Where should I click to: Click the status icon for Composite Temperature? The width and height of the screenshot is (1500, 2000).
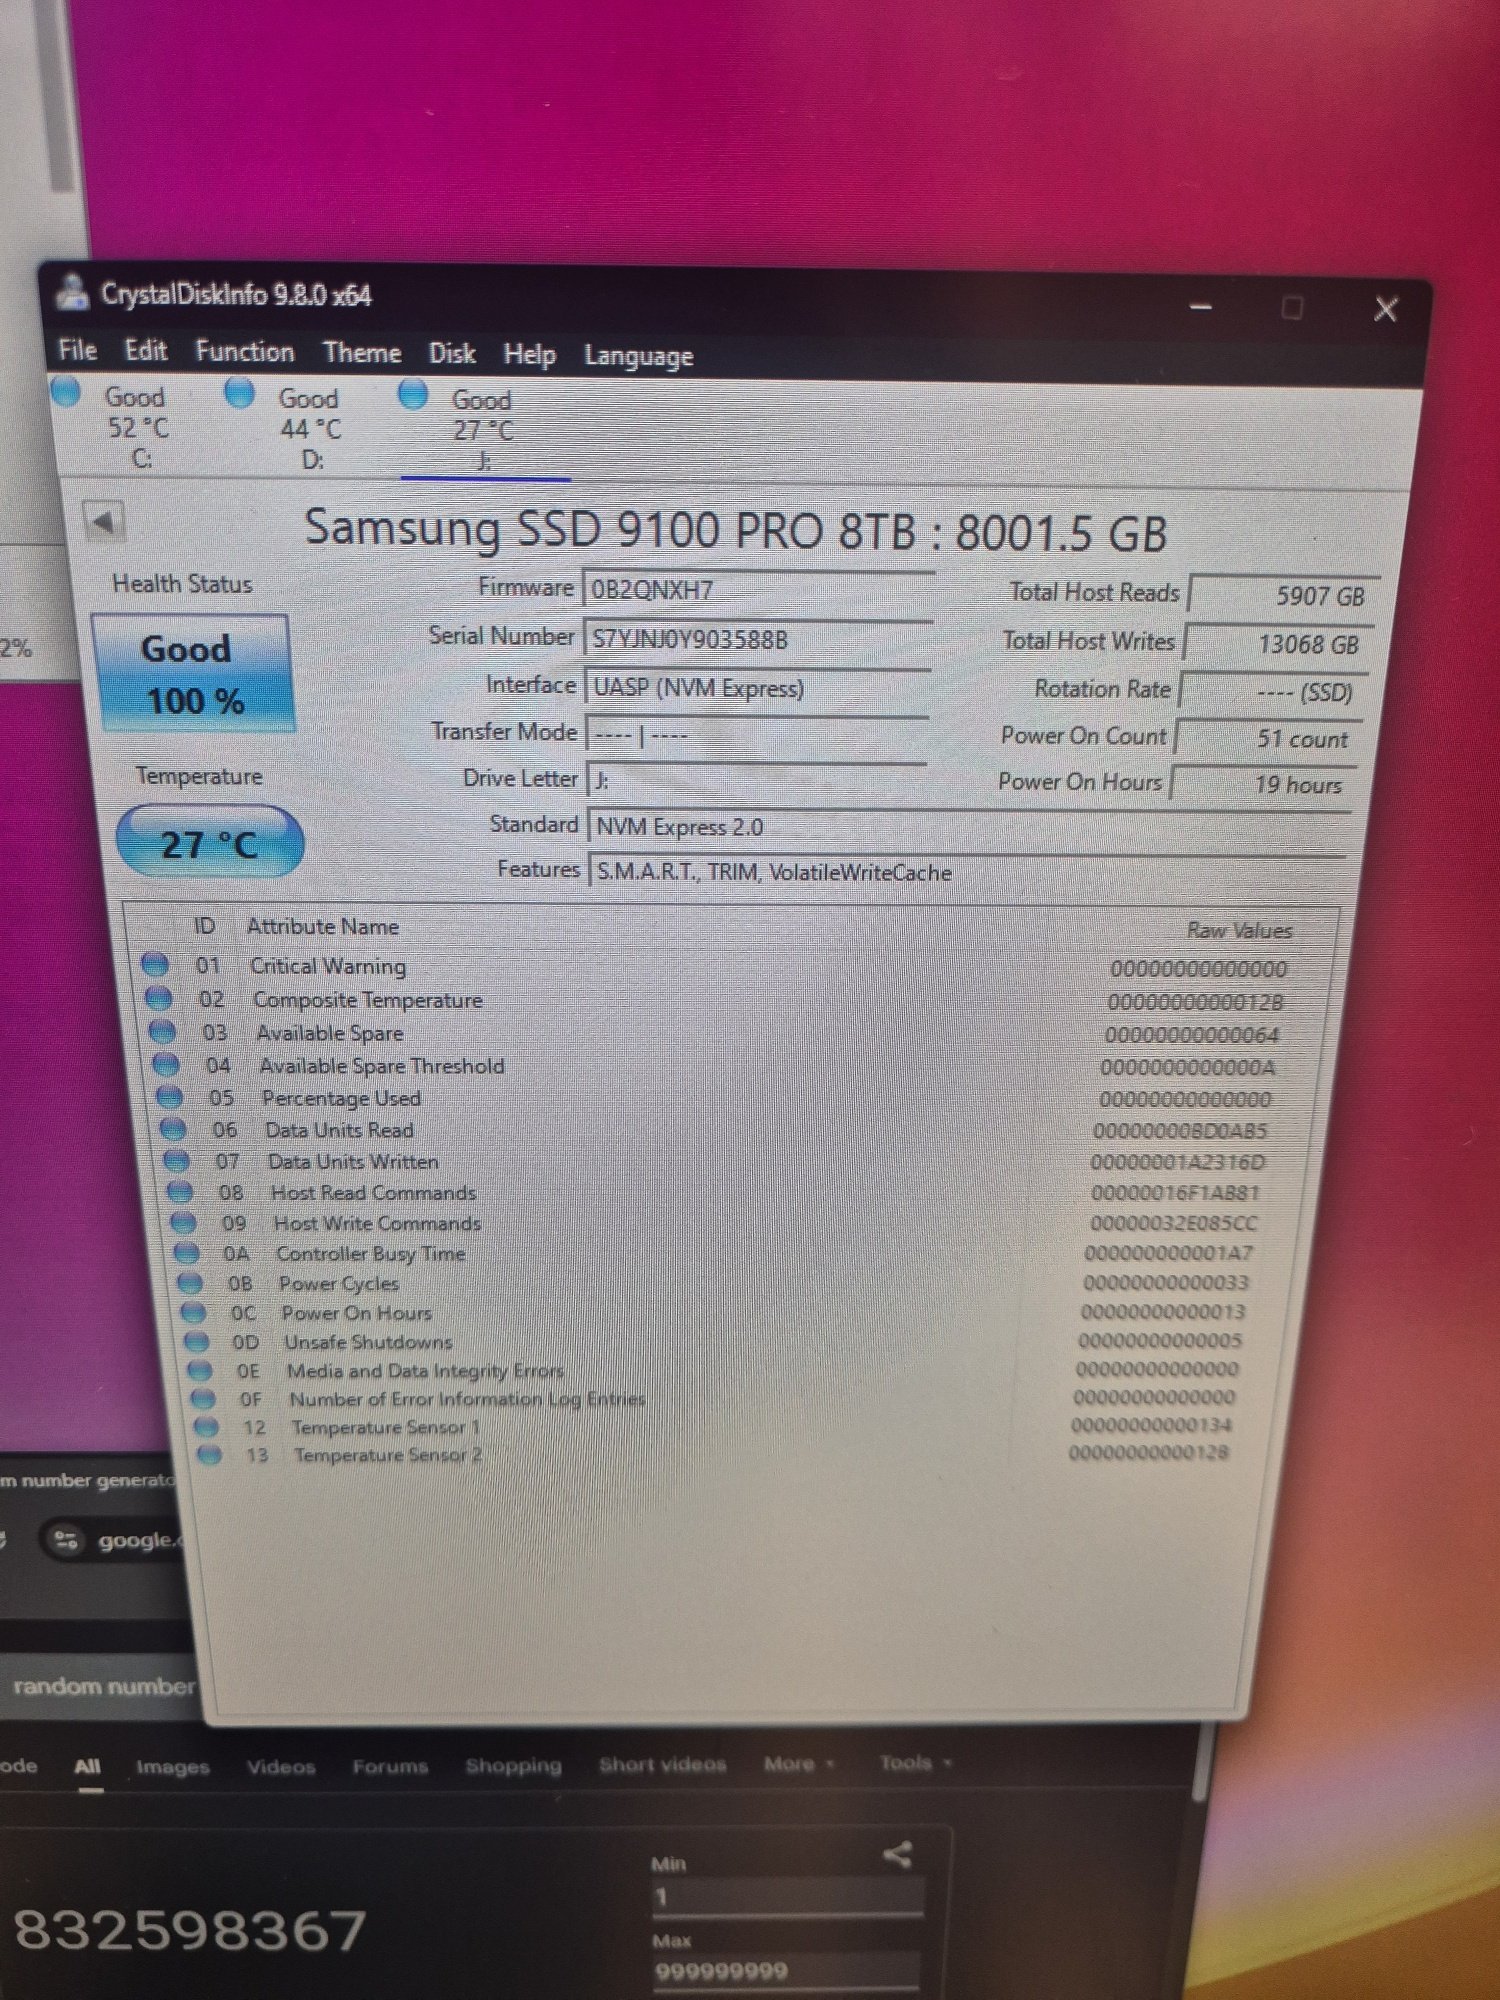pos(158,998)
